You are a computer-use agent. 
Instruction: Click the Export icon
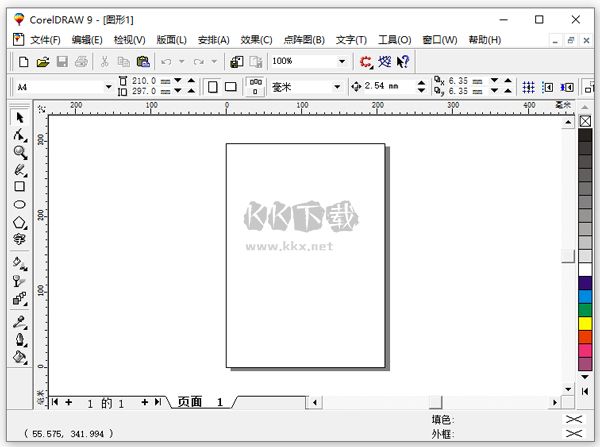point(256,62)
